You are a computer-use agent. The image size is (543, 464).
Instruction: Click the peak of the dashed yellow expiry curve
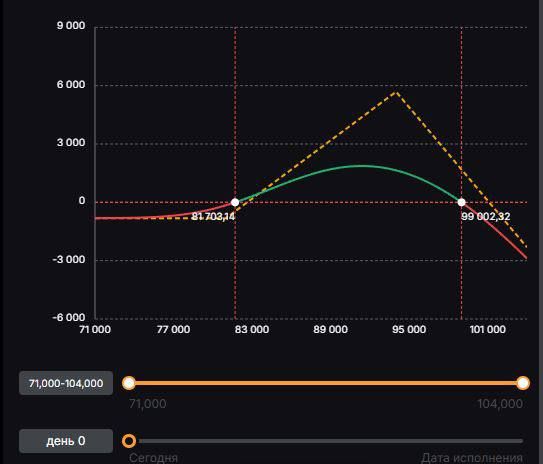click(396, 92)
